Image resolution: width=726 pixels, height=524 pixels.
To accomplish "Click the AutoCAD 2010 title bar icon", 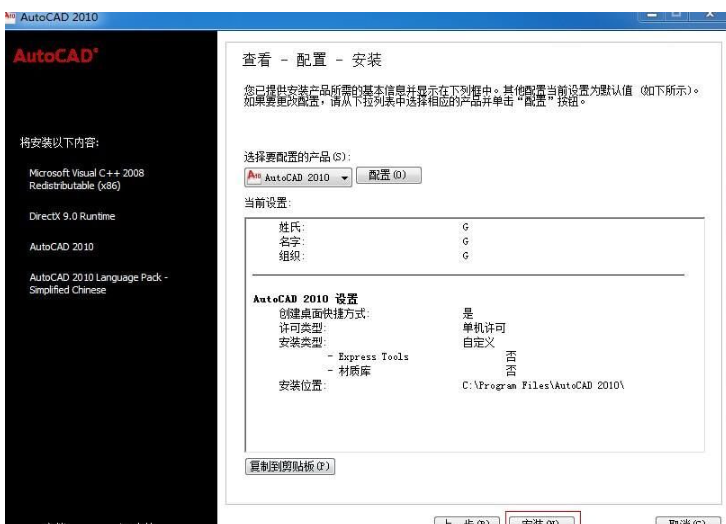I will 10,16.
